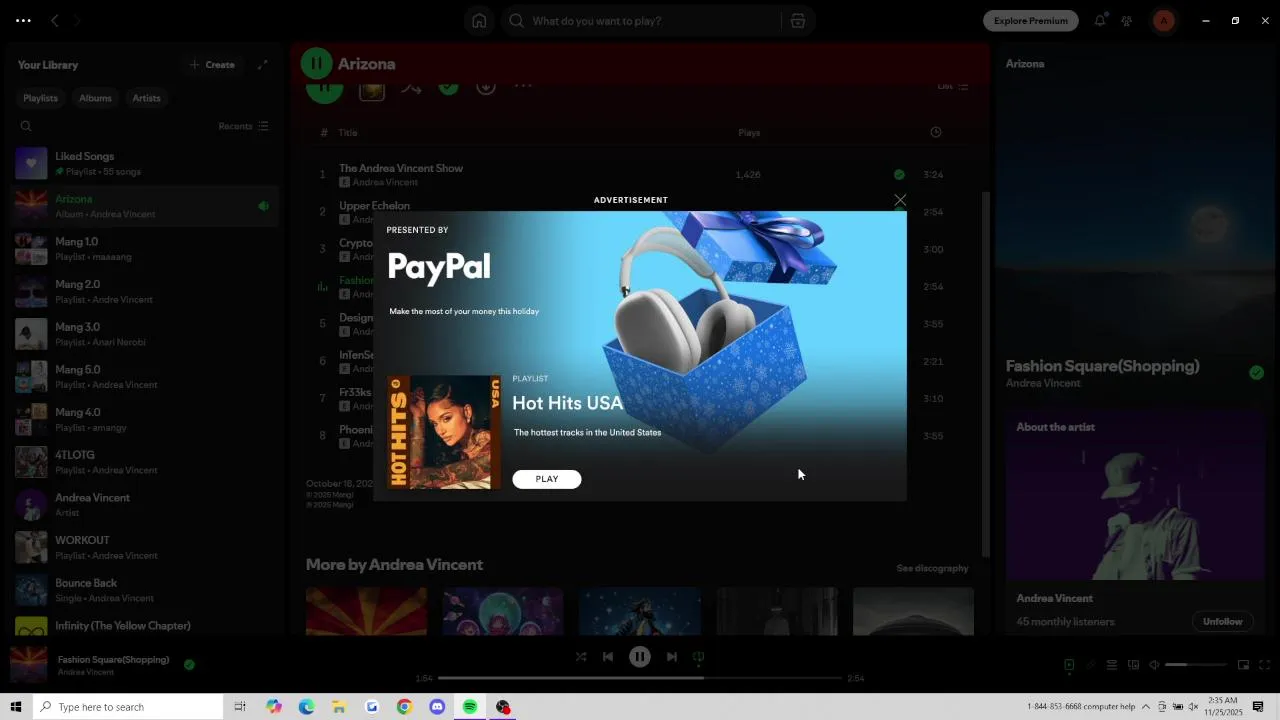1280x720 pixels.
Task: Toggle the saved check next to Fashion Square(Shopping)
Action: point(1256,372)
